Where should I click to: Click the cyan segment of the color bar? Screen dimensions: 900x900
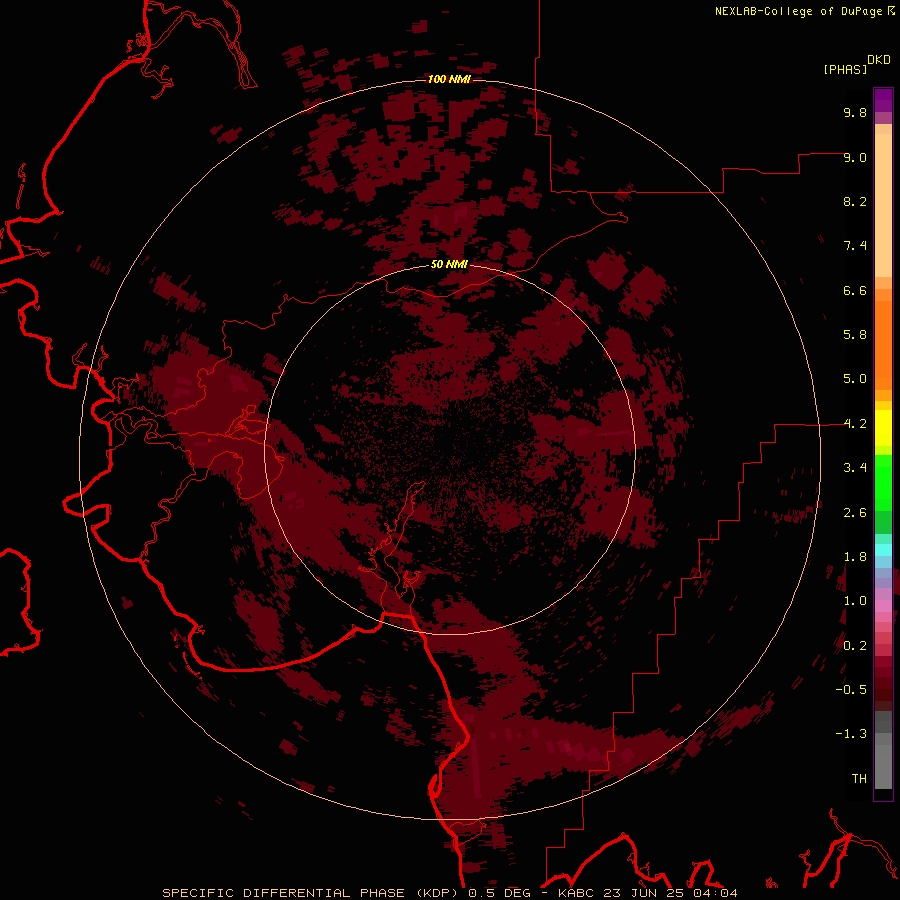883,550
